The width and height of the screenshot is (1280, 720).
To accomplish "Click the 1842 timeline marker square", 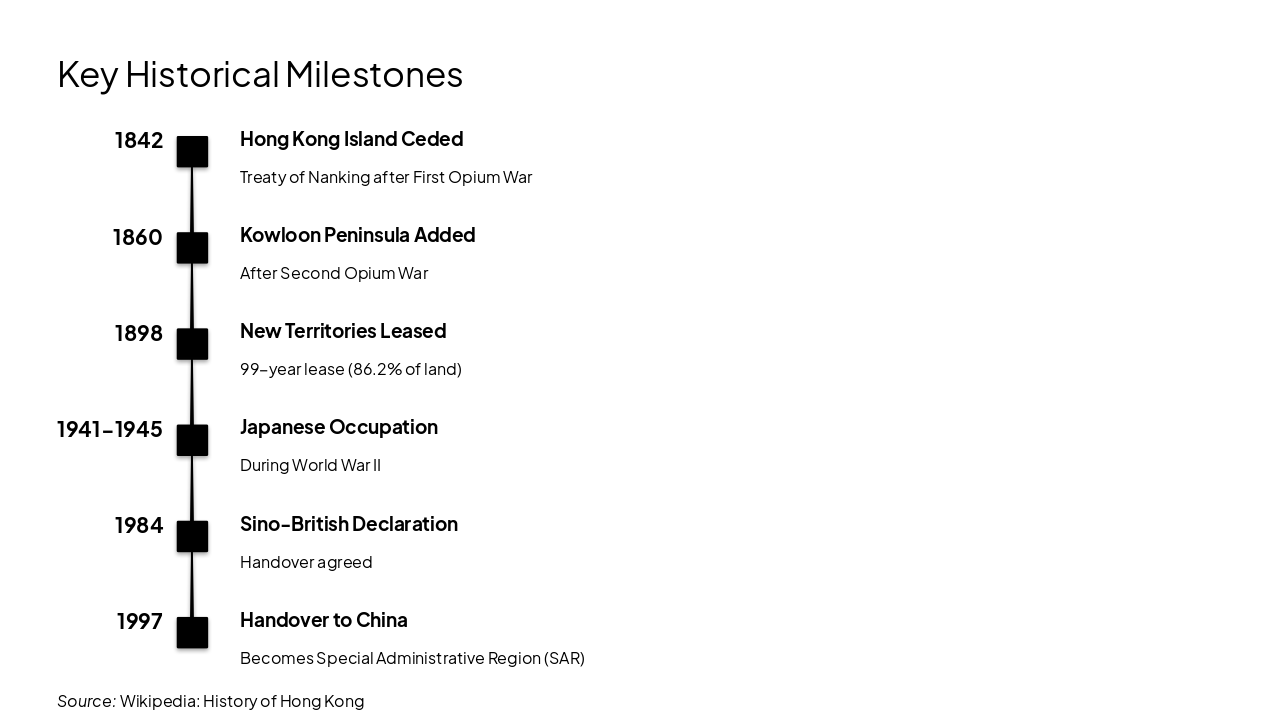I will pos(192,152).
